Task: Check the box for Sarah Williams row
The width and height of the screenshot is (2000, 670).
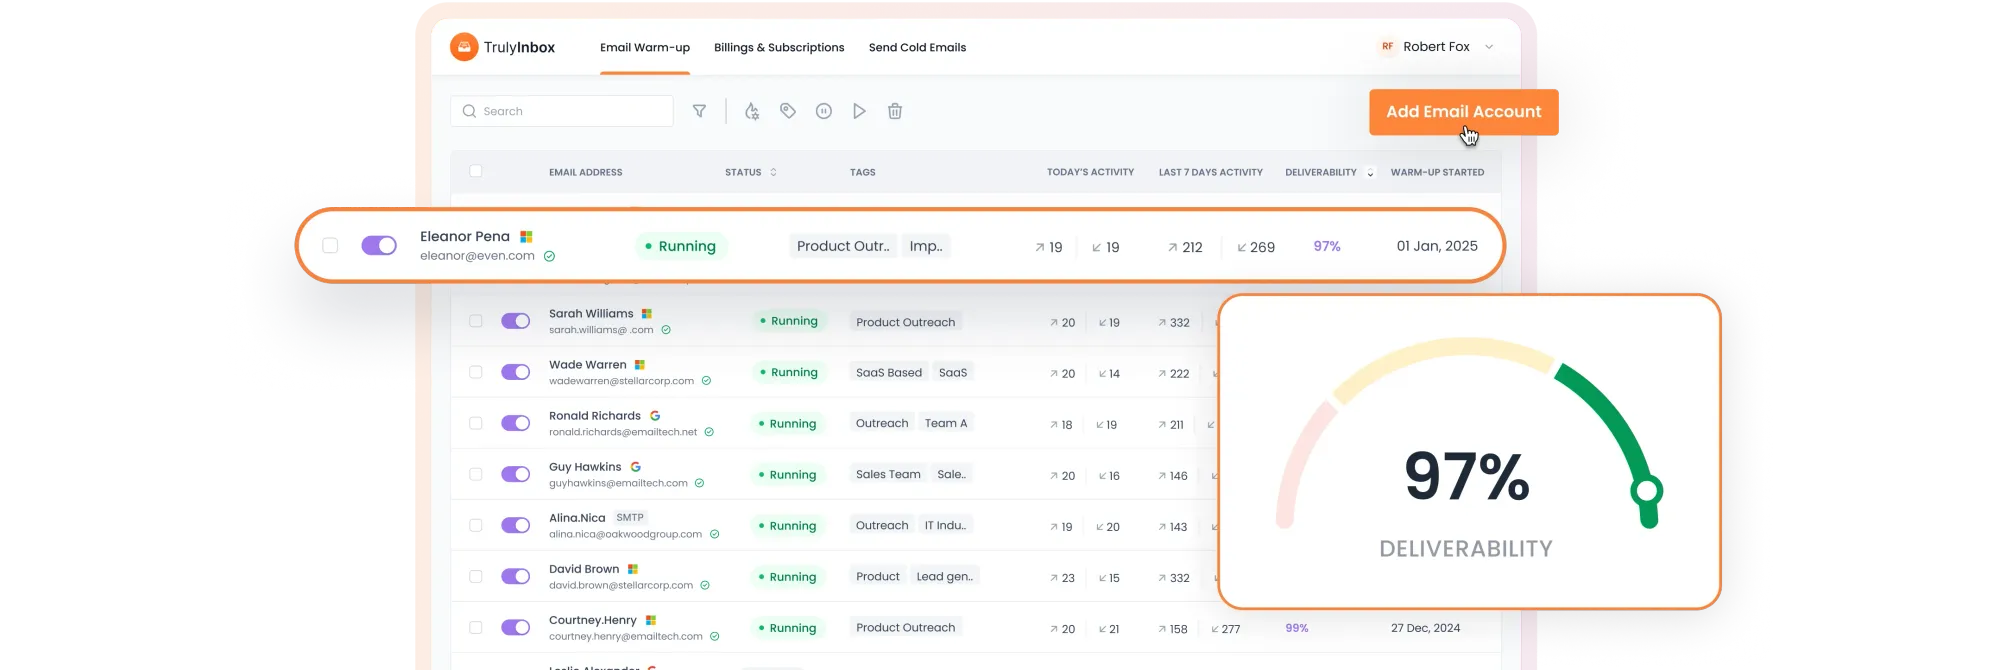Action: coord(476,321)
